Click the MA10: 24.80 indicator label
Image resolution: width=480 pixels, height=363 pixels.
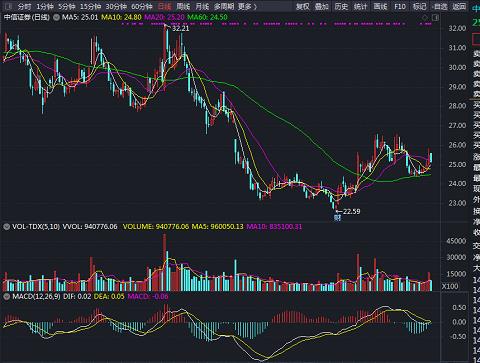coord(121,17)
